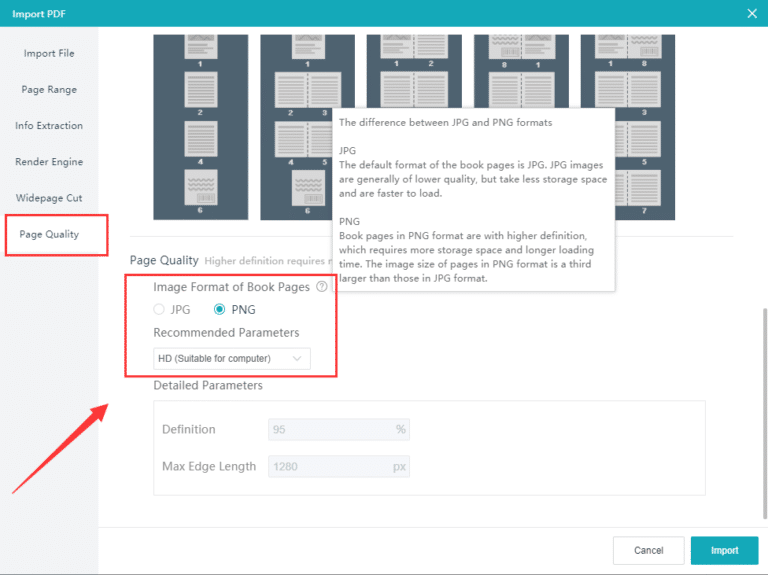
Task: Switch to the Page Range tab
Action: click(49, 89)
